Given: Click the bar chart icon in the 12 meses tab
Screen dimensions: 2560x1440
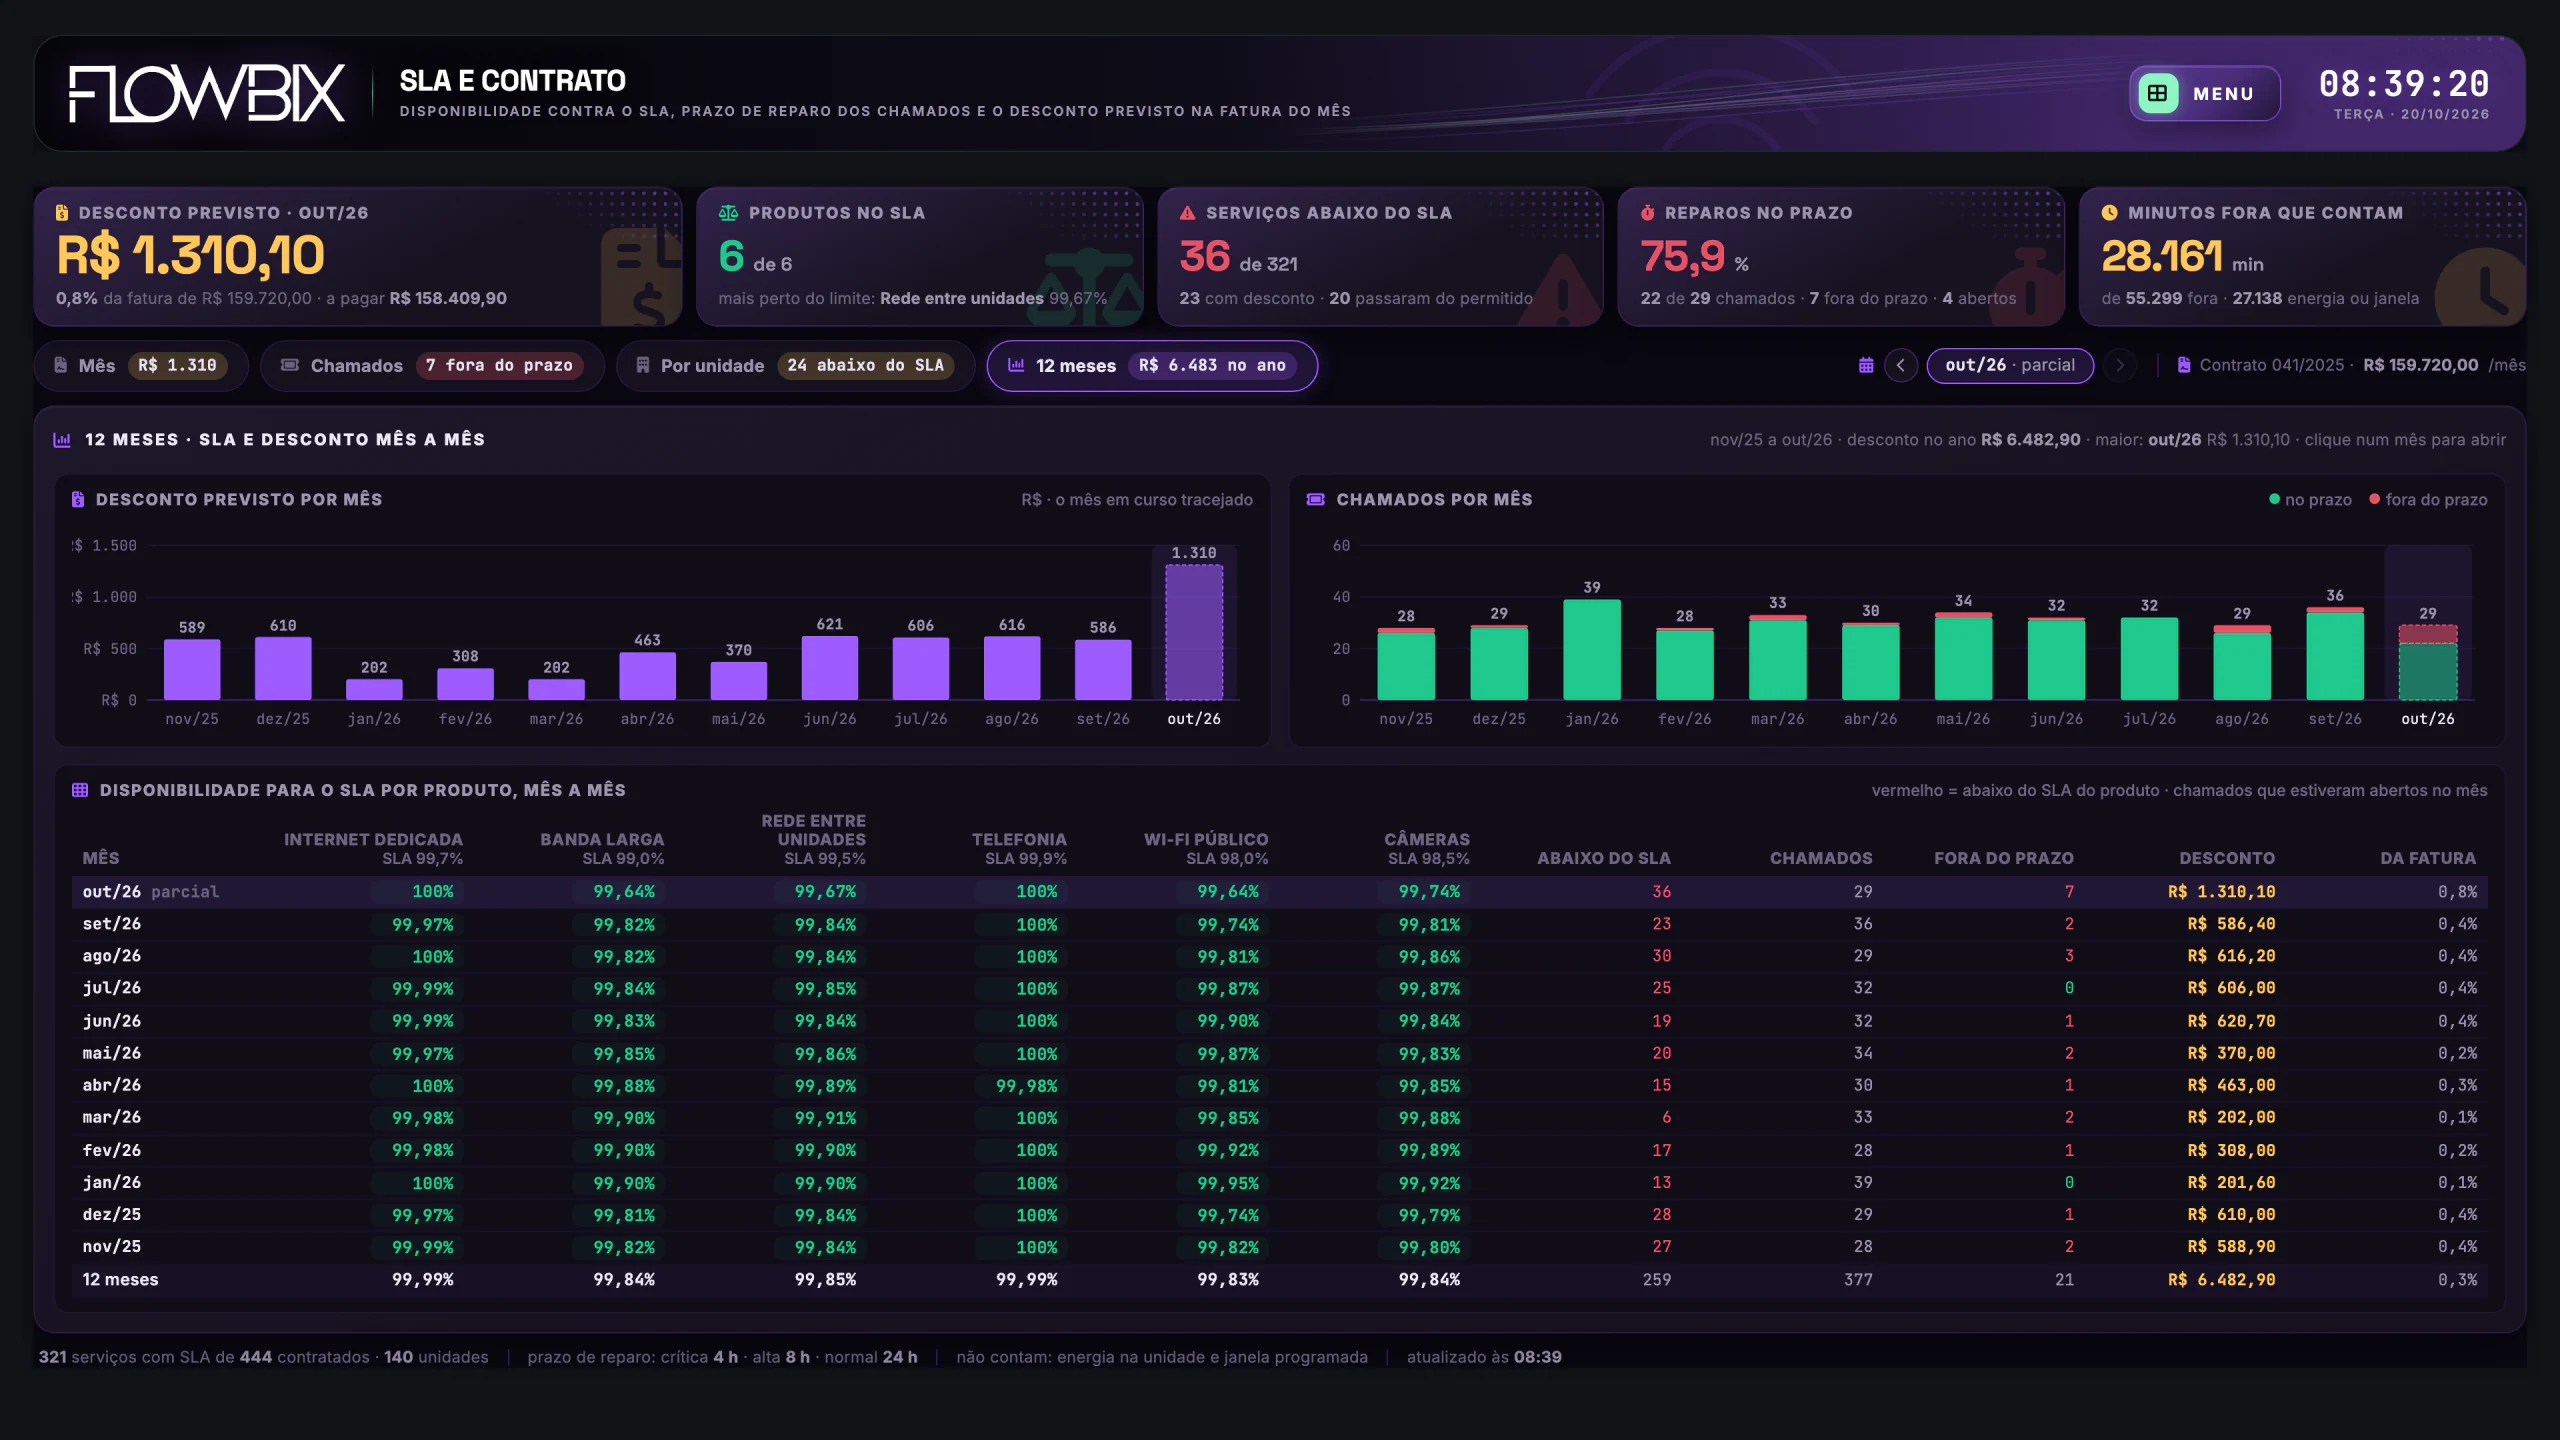Looking at the screenshot, I should coord(1016,365).
